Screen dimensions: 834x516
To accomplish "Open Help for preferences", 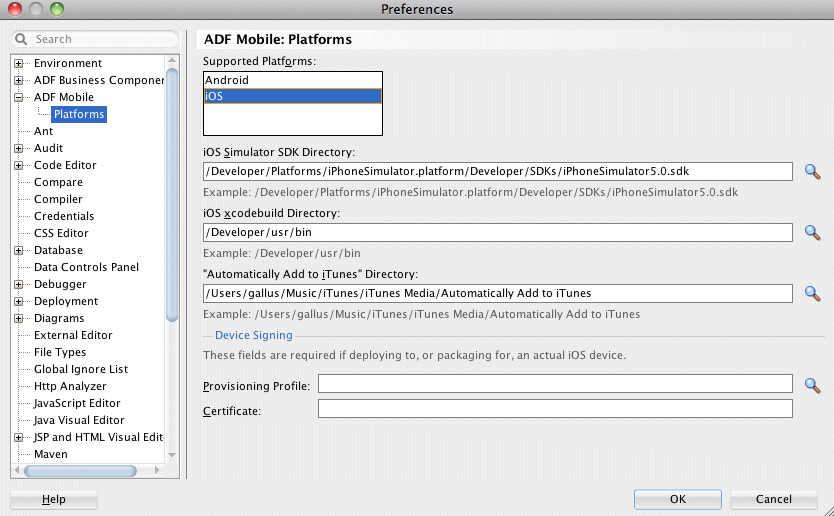I will point(54,499).
